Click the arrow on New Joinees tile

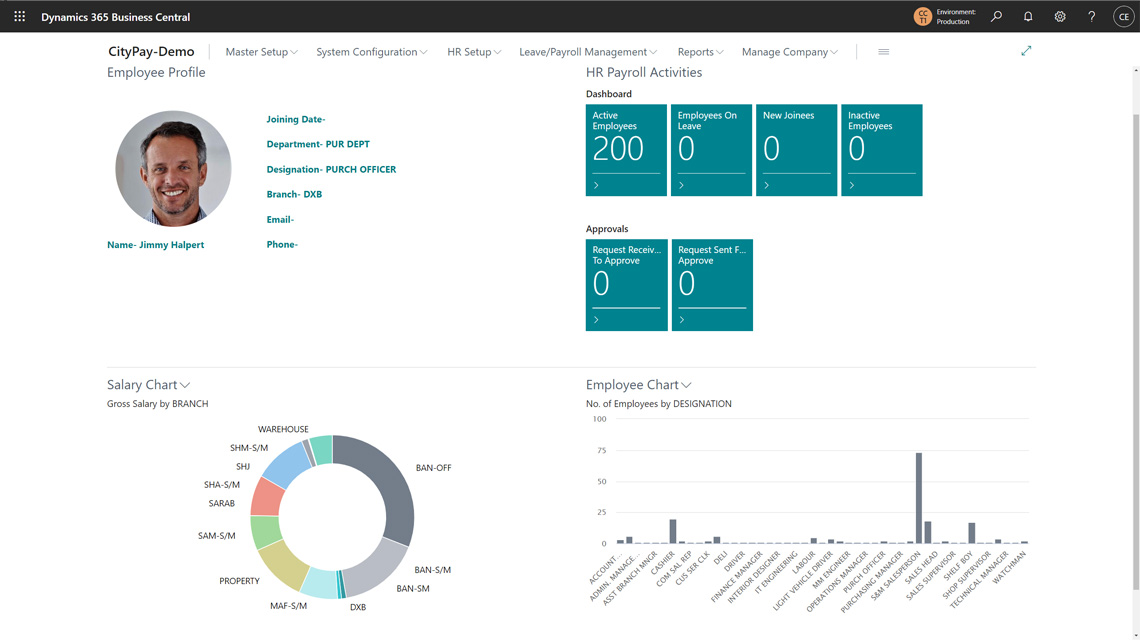(766, 185)
